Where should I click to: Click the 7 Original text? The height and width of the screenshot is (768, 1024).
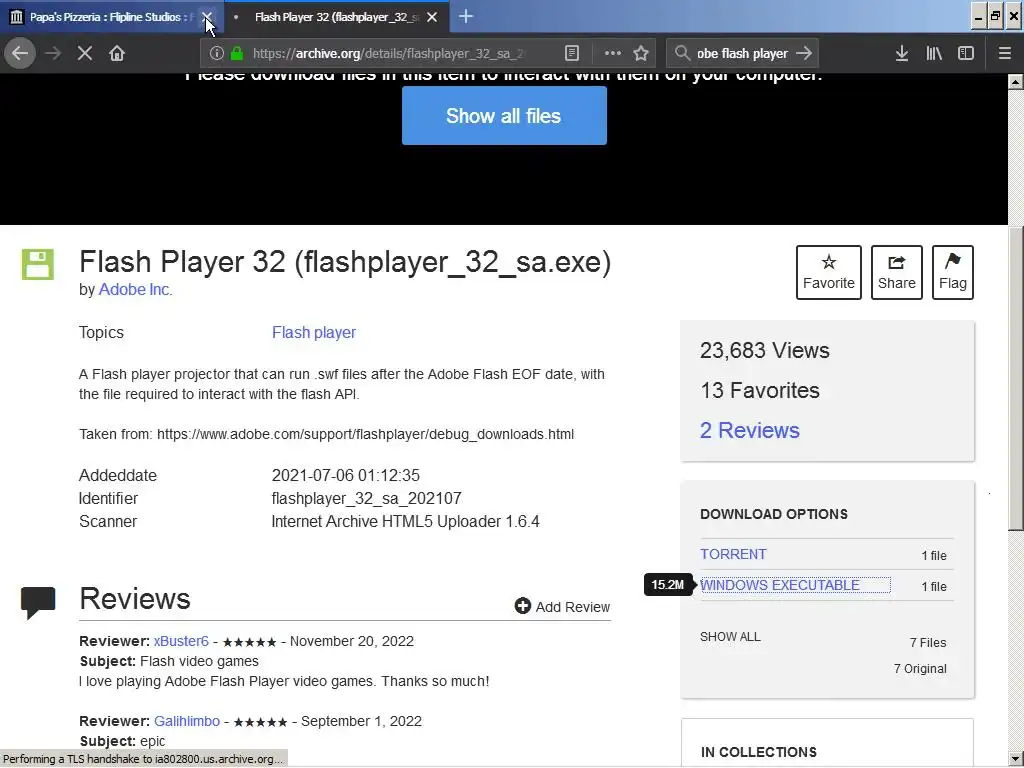[920, 669]
